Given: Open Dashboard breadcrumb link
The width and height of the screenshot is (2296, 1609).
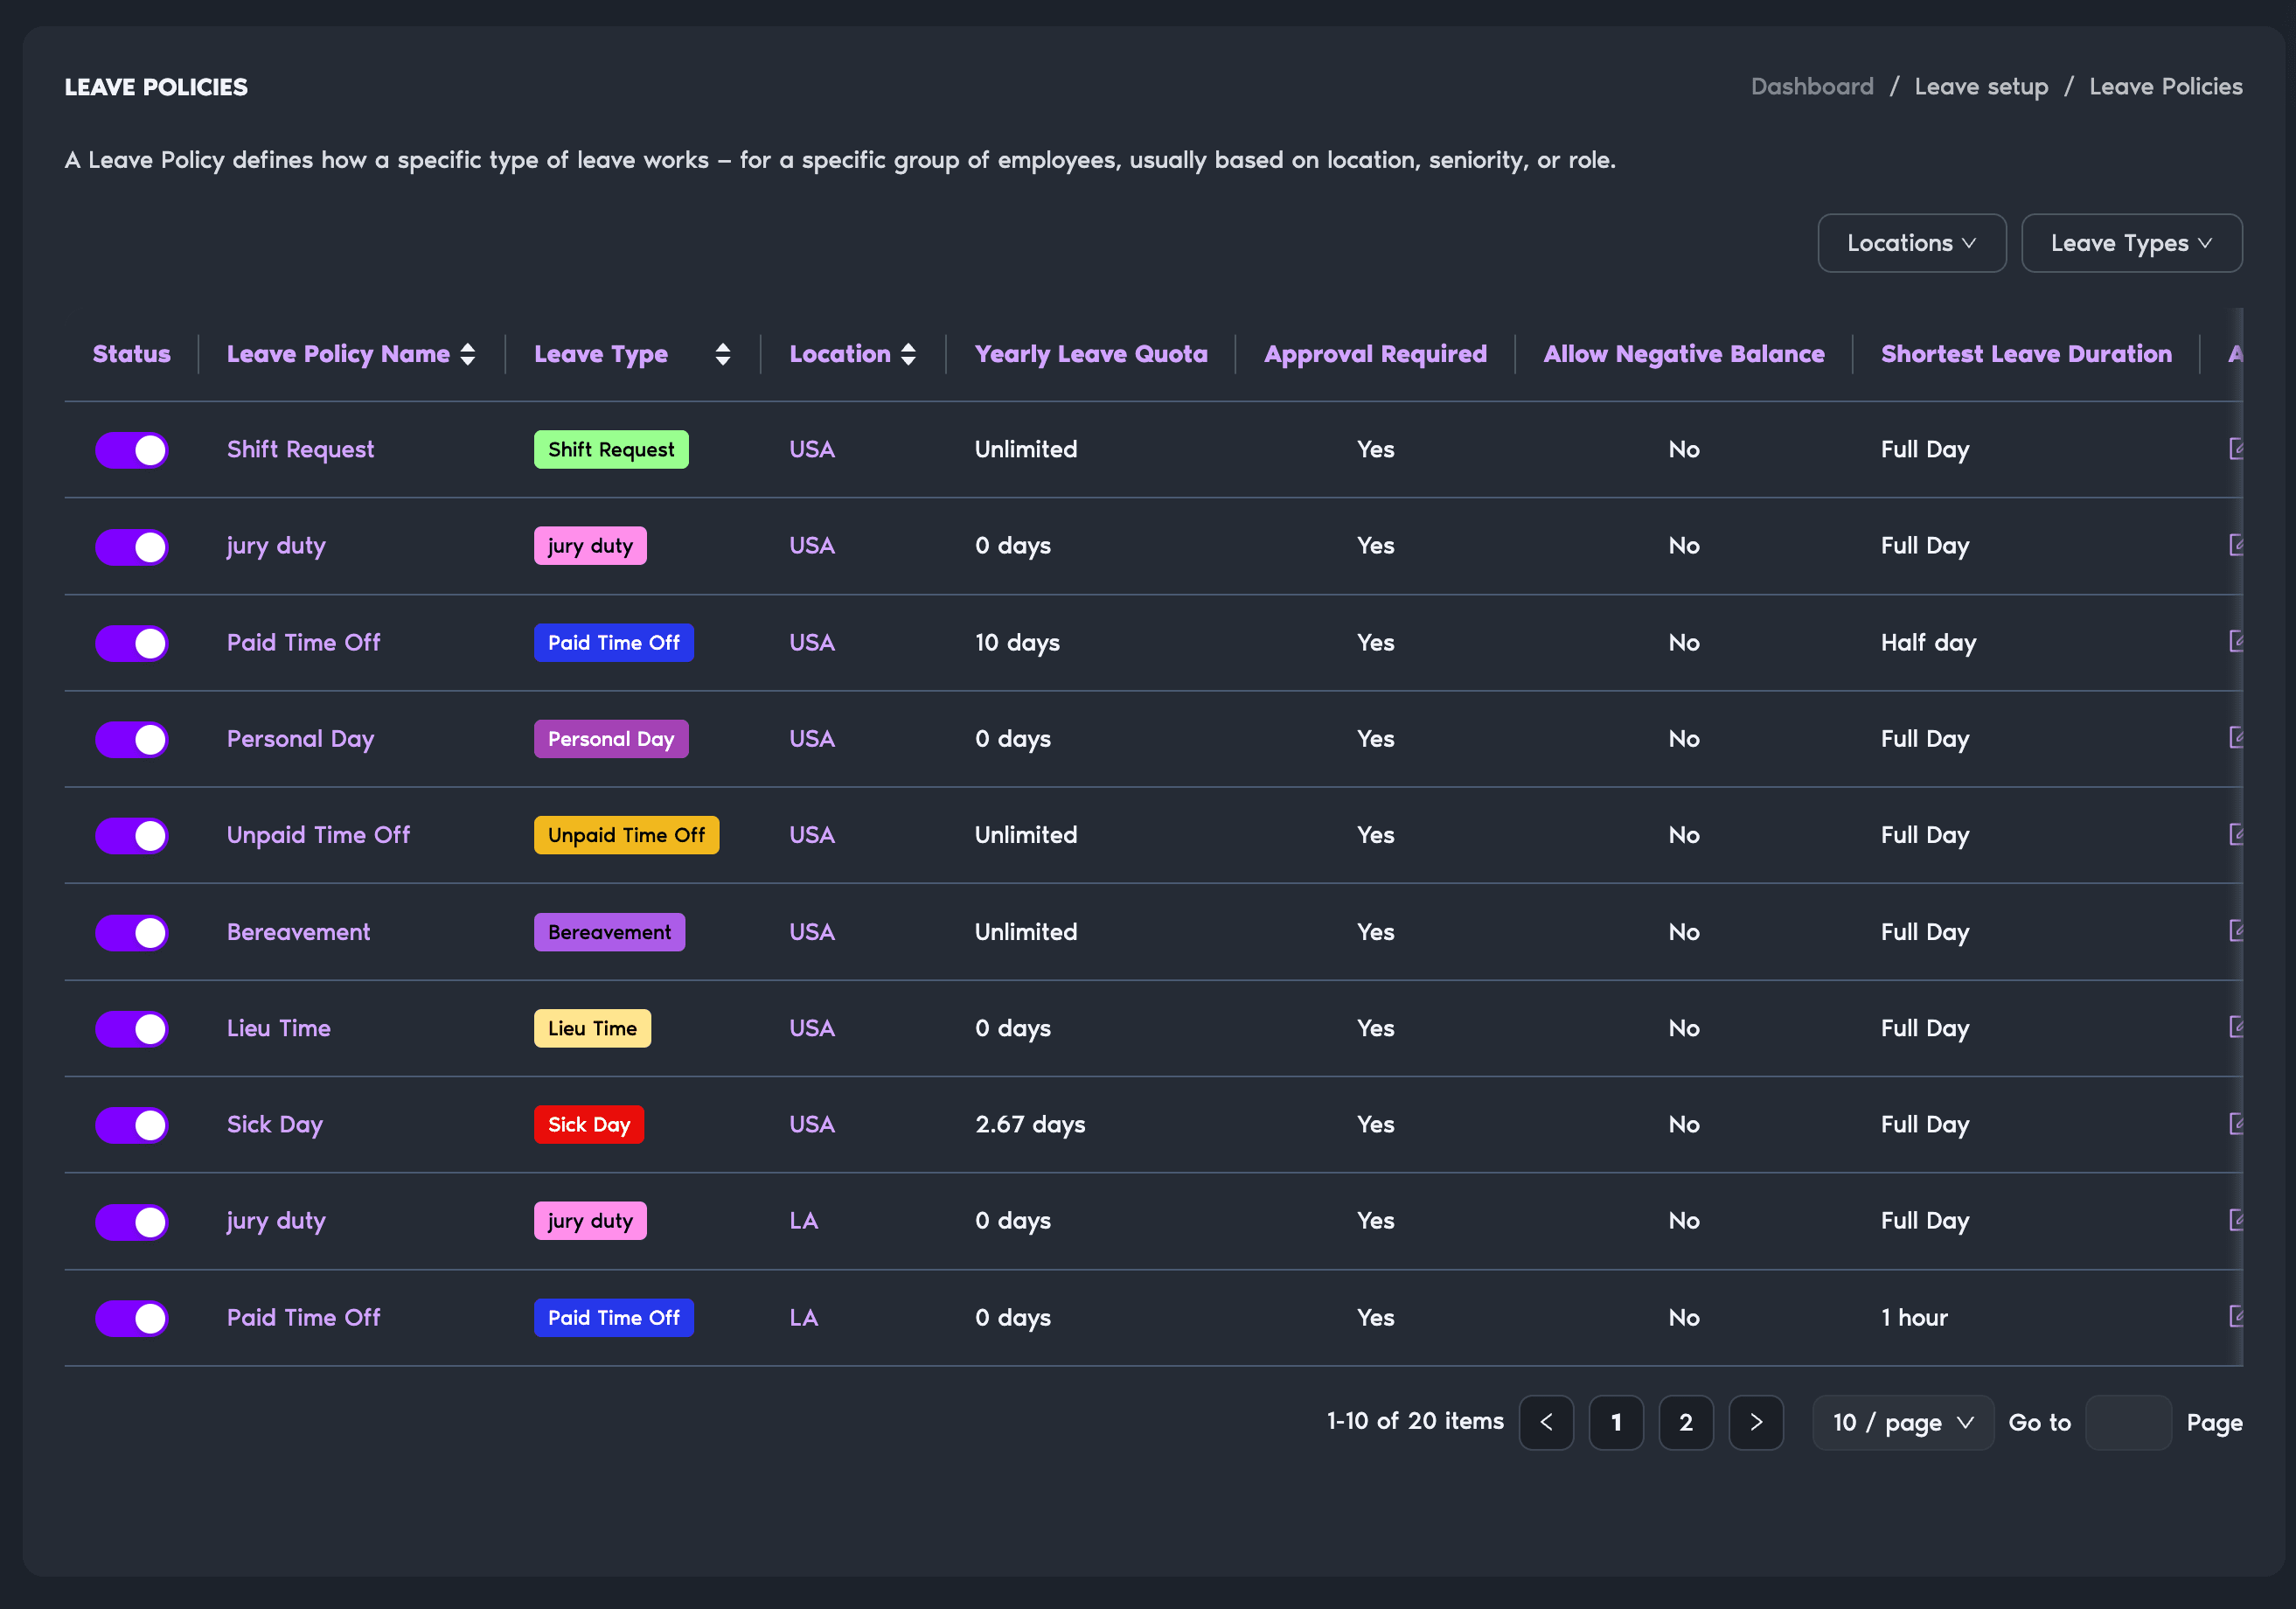Looking at the screenshot, I should [x=1812, y=87].
